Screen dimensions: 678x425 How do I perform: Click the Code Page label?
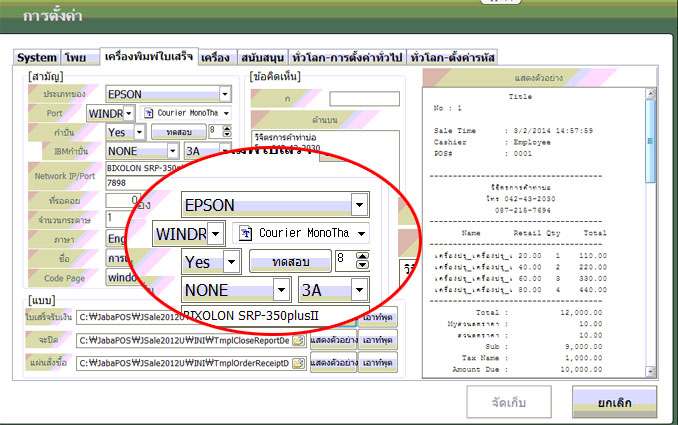[64, 278]
